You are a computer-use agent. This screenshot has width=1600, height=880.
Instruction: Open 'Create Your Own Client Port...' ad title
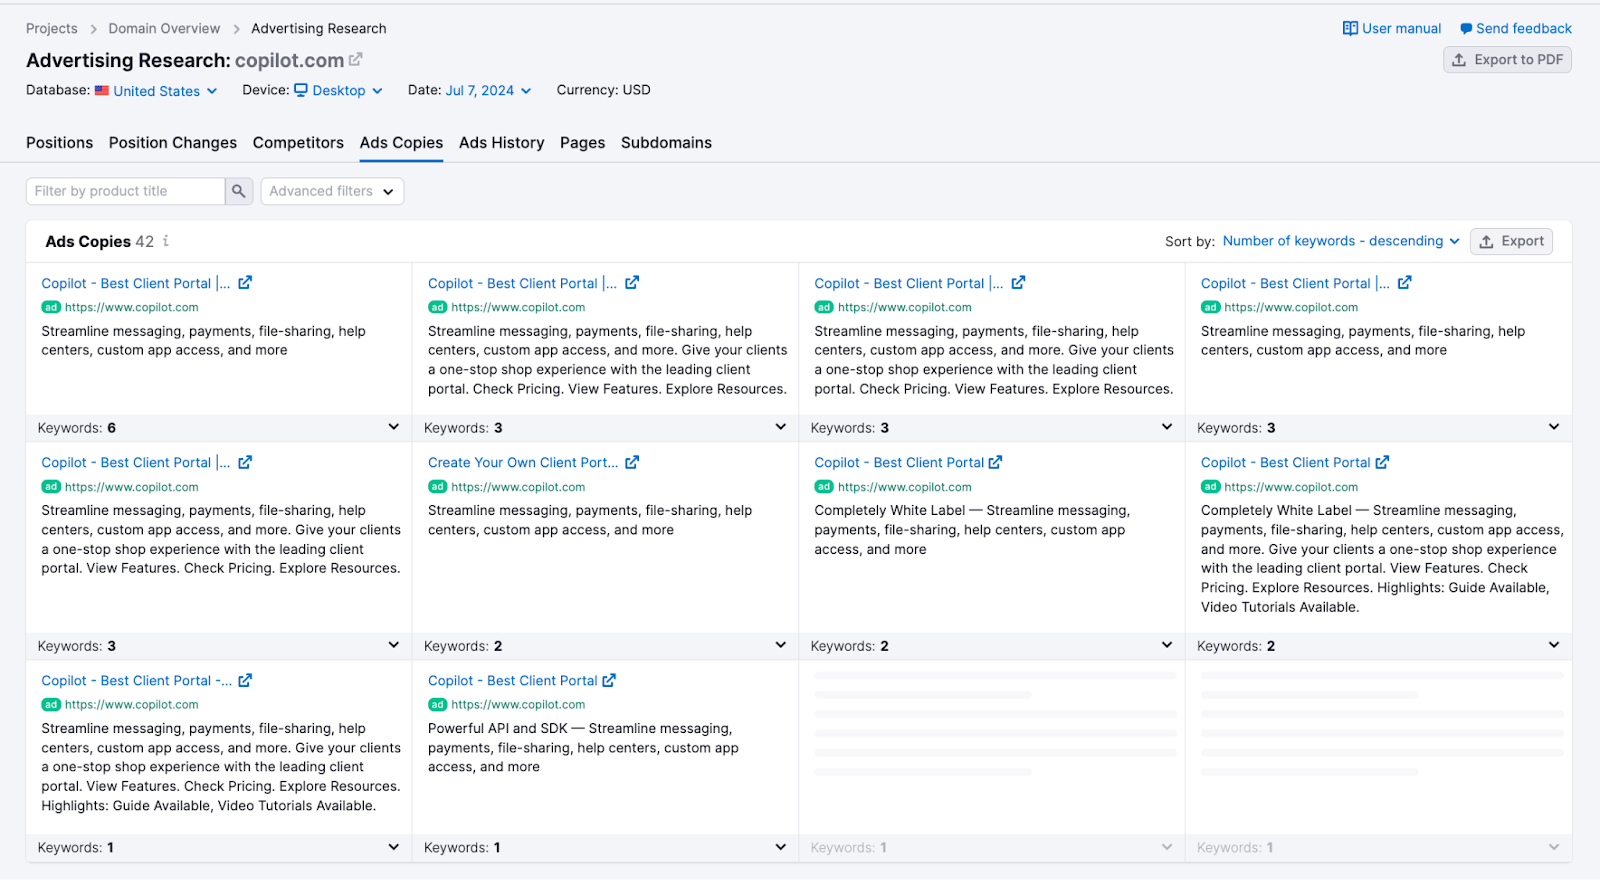[523, 462]
